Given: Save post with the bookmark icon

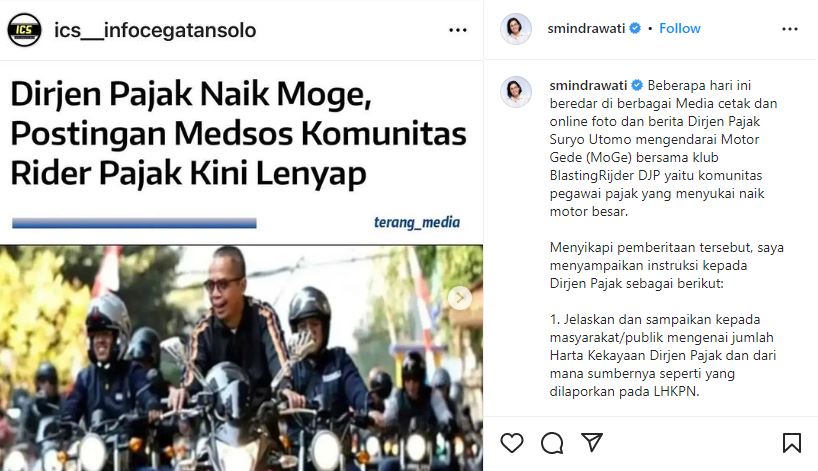Looking at the screenshot, I should pyautogui.click(x=791, y=443).
